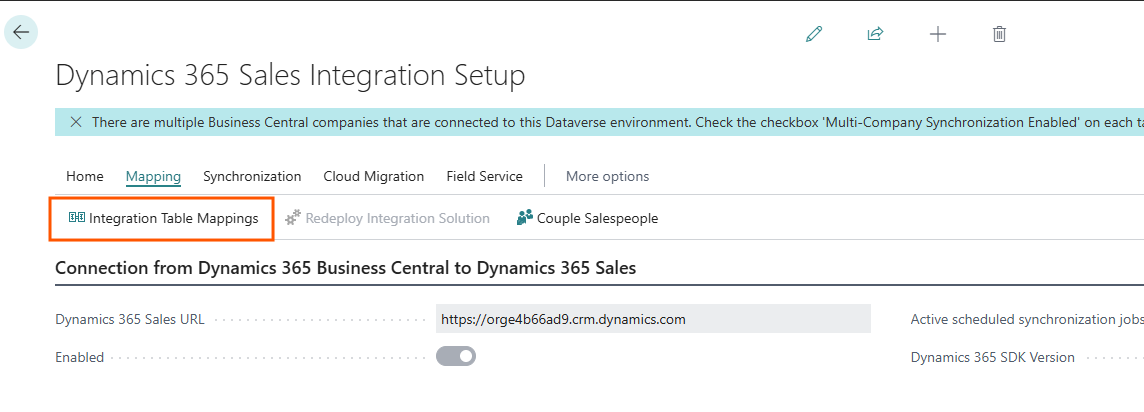Open the Field Service tab
The height and width of the screenshot is (412, 1144).
pyautogui.click(x=484, y=176)
